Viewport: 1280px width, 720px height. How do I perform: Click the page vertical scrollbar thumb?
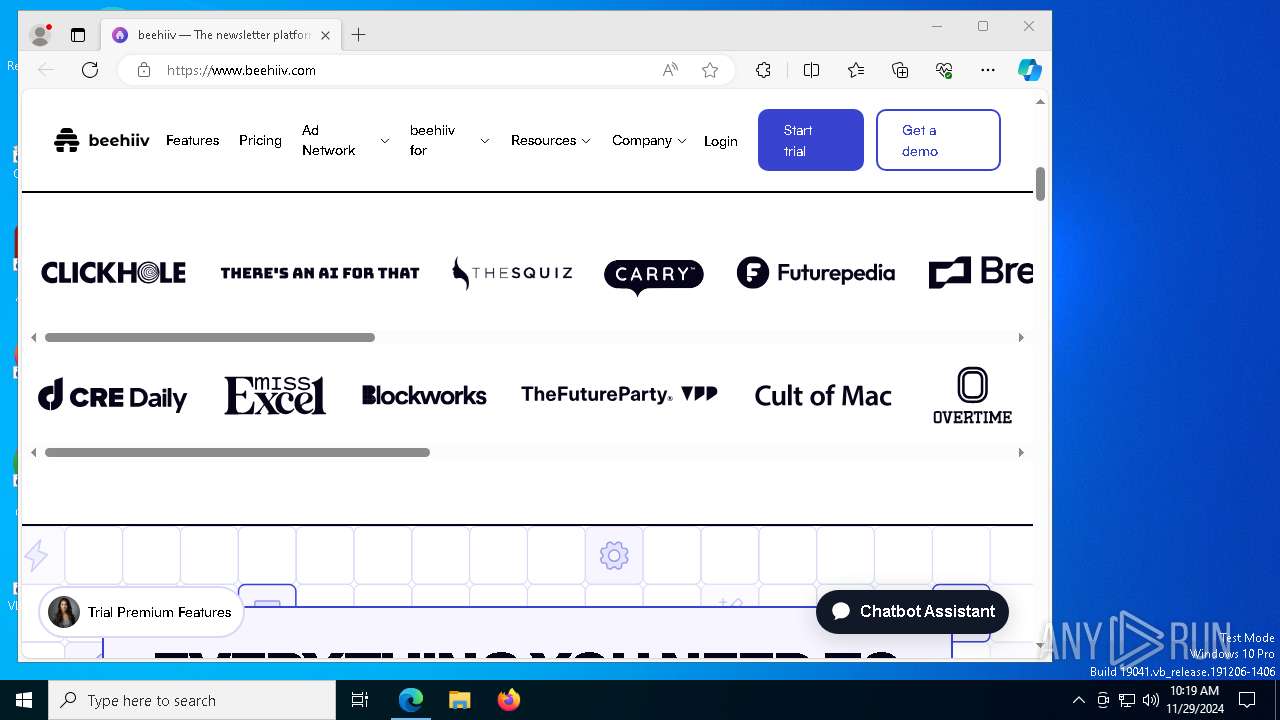[x=1040, y=184]
